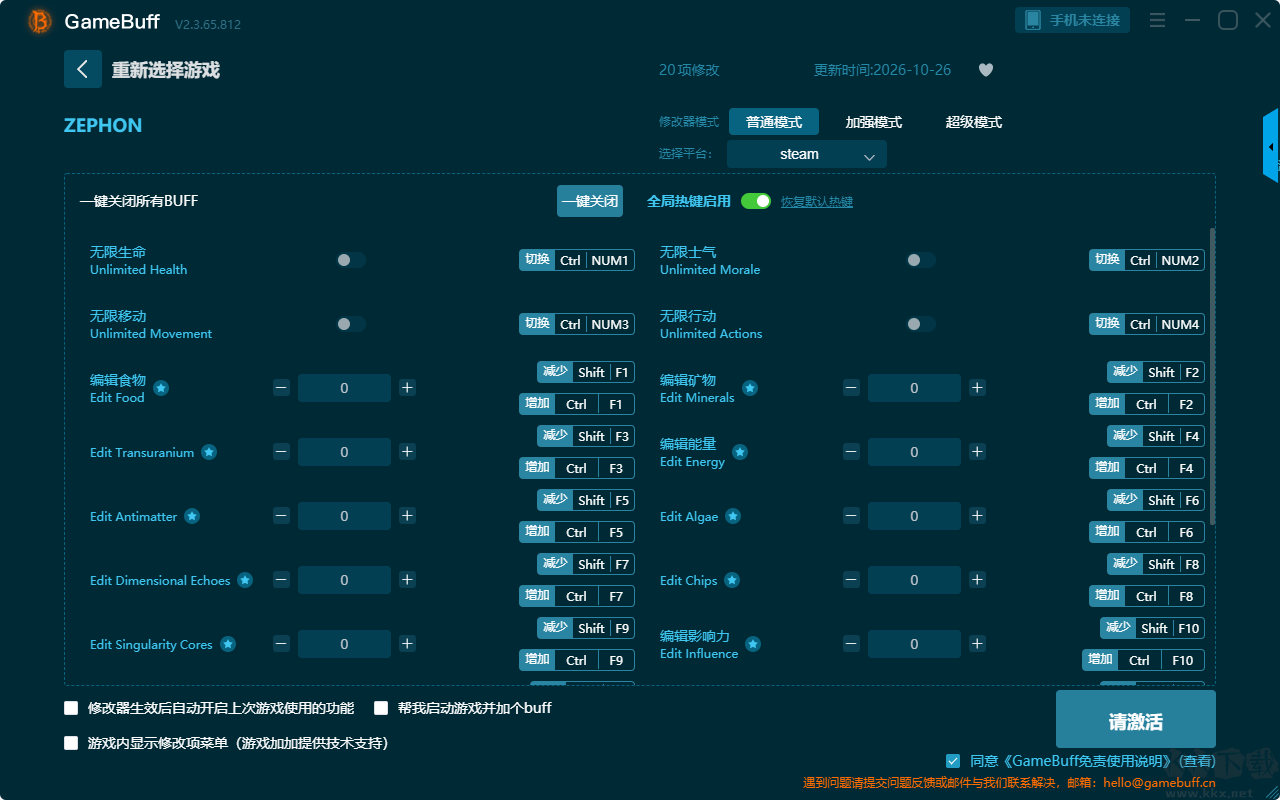Screen dimensions: 1280x800
Task: Click the heart favorite icon
Action: (986, 70)
